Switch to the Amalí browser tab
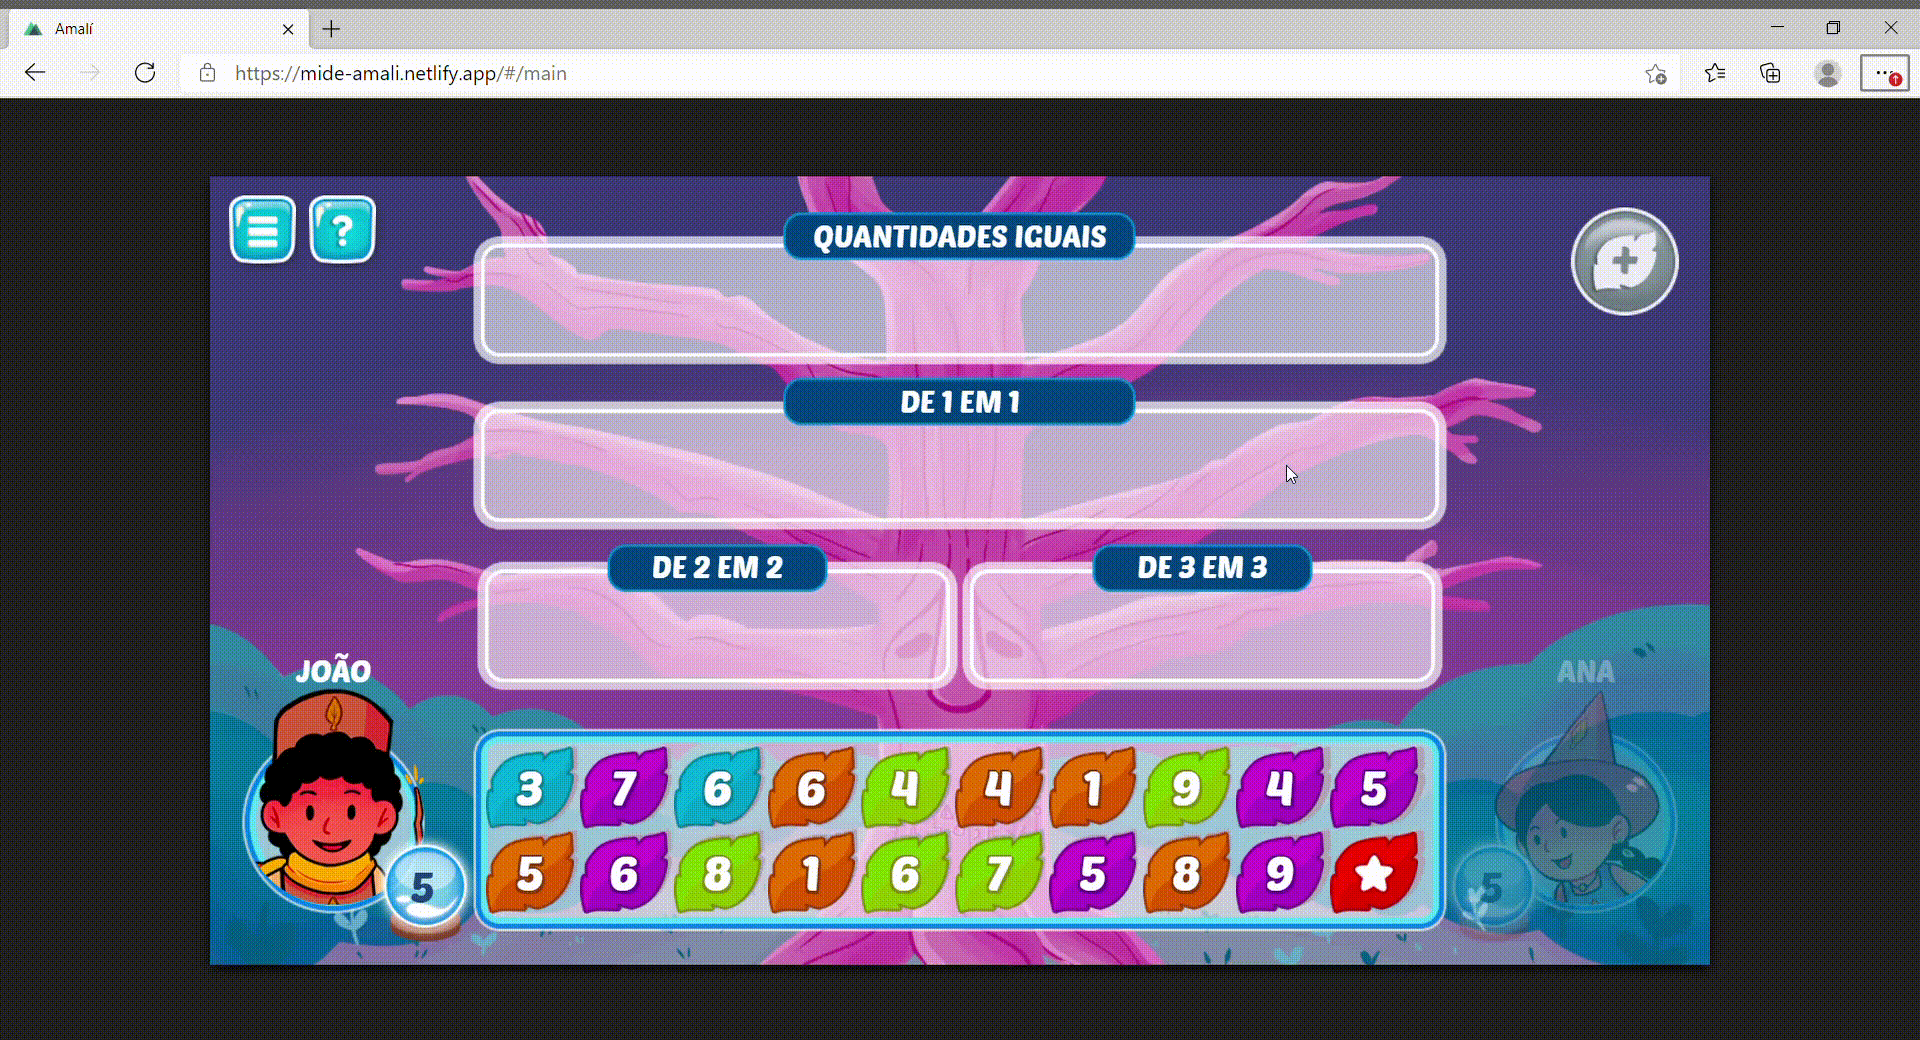The width and height of the screenshot is (1920, 1040). [150, 29]
